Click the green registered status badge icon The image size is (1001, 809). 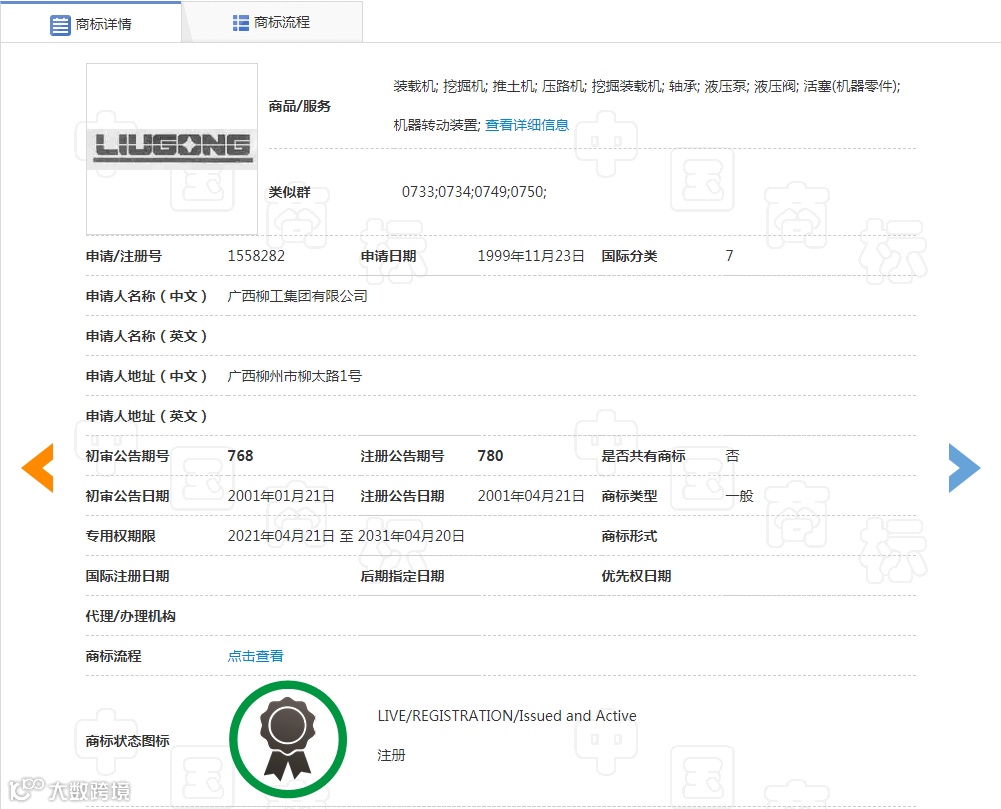(288, 739)
